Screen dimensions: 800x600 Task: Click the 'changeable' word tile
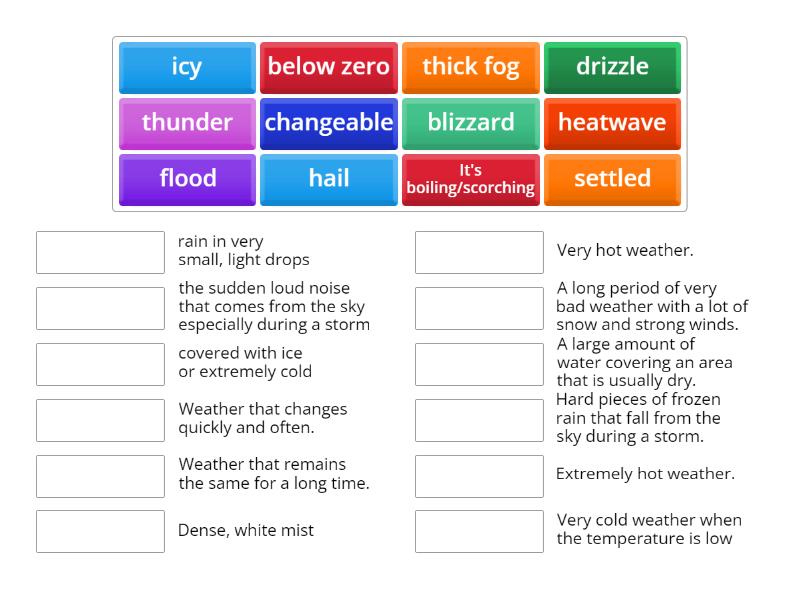(328, 123)
